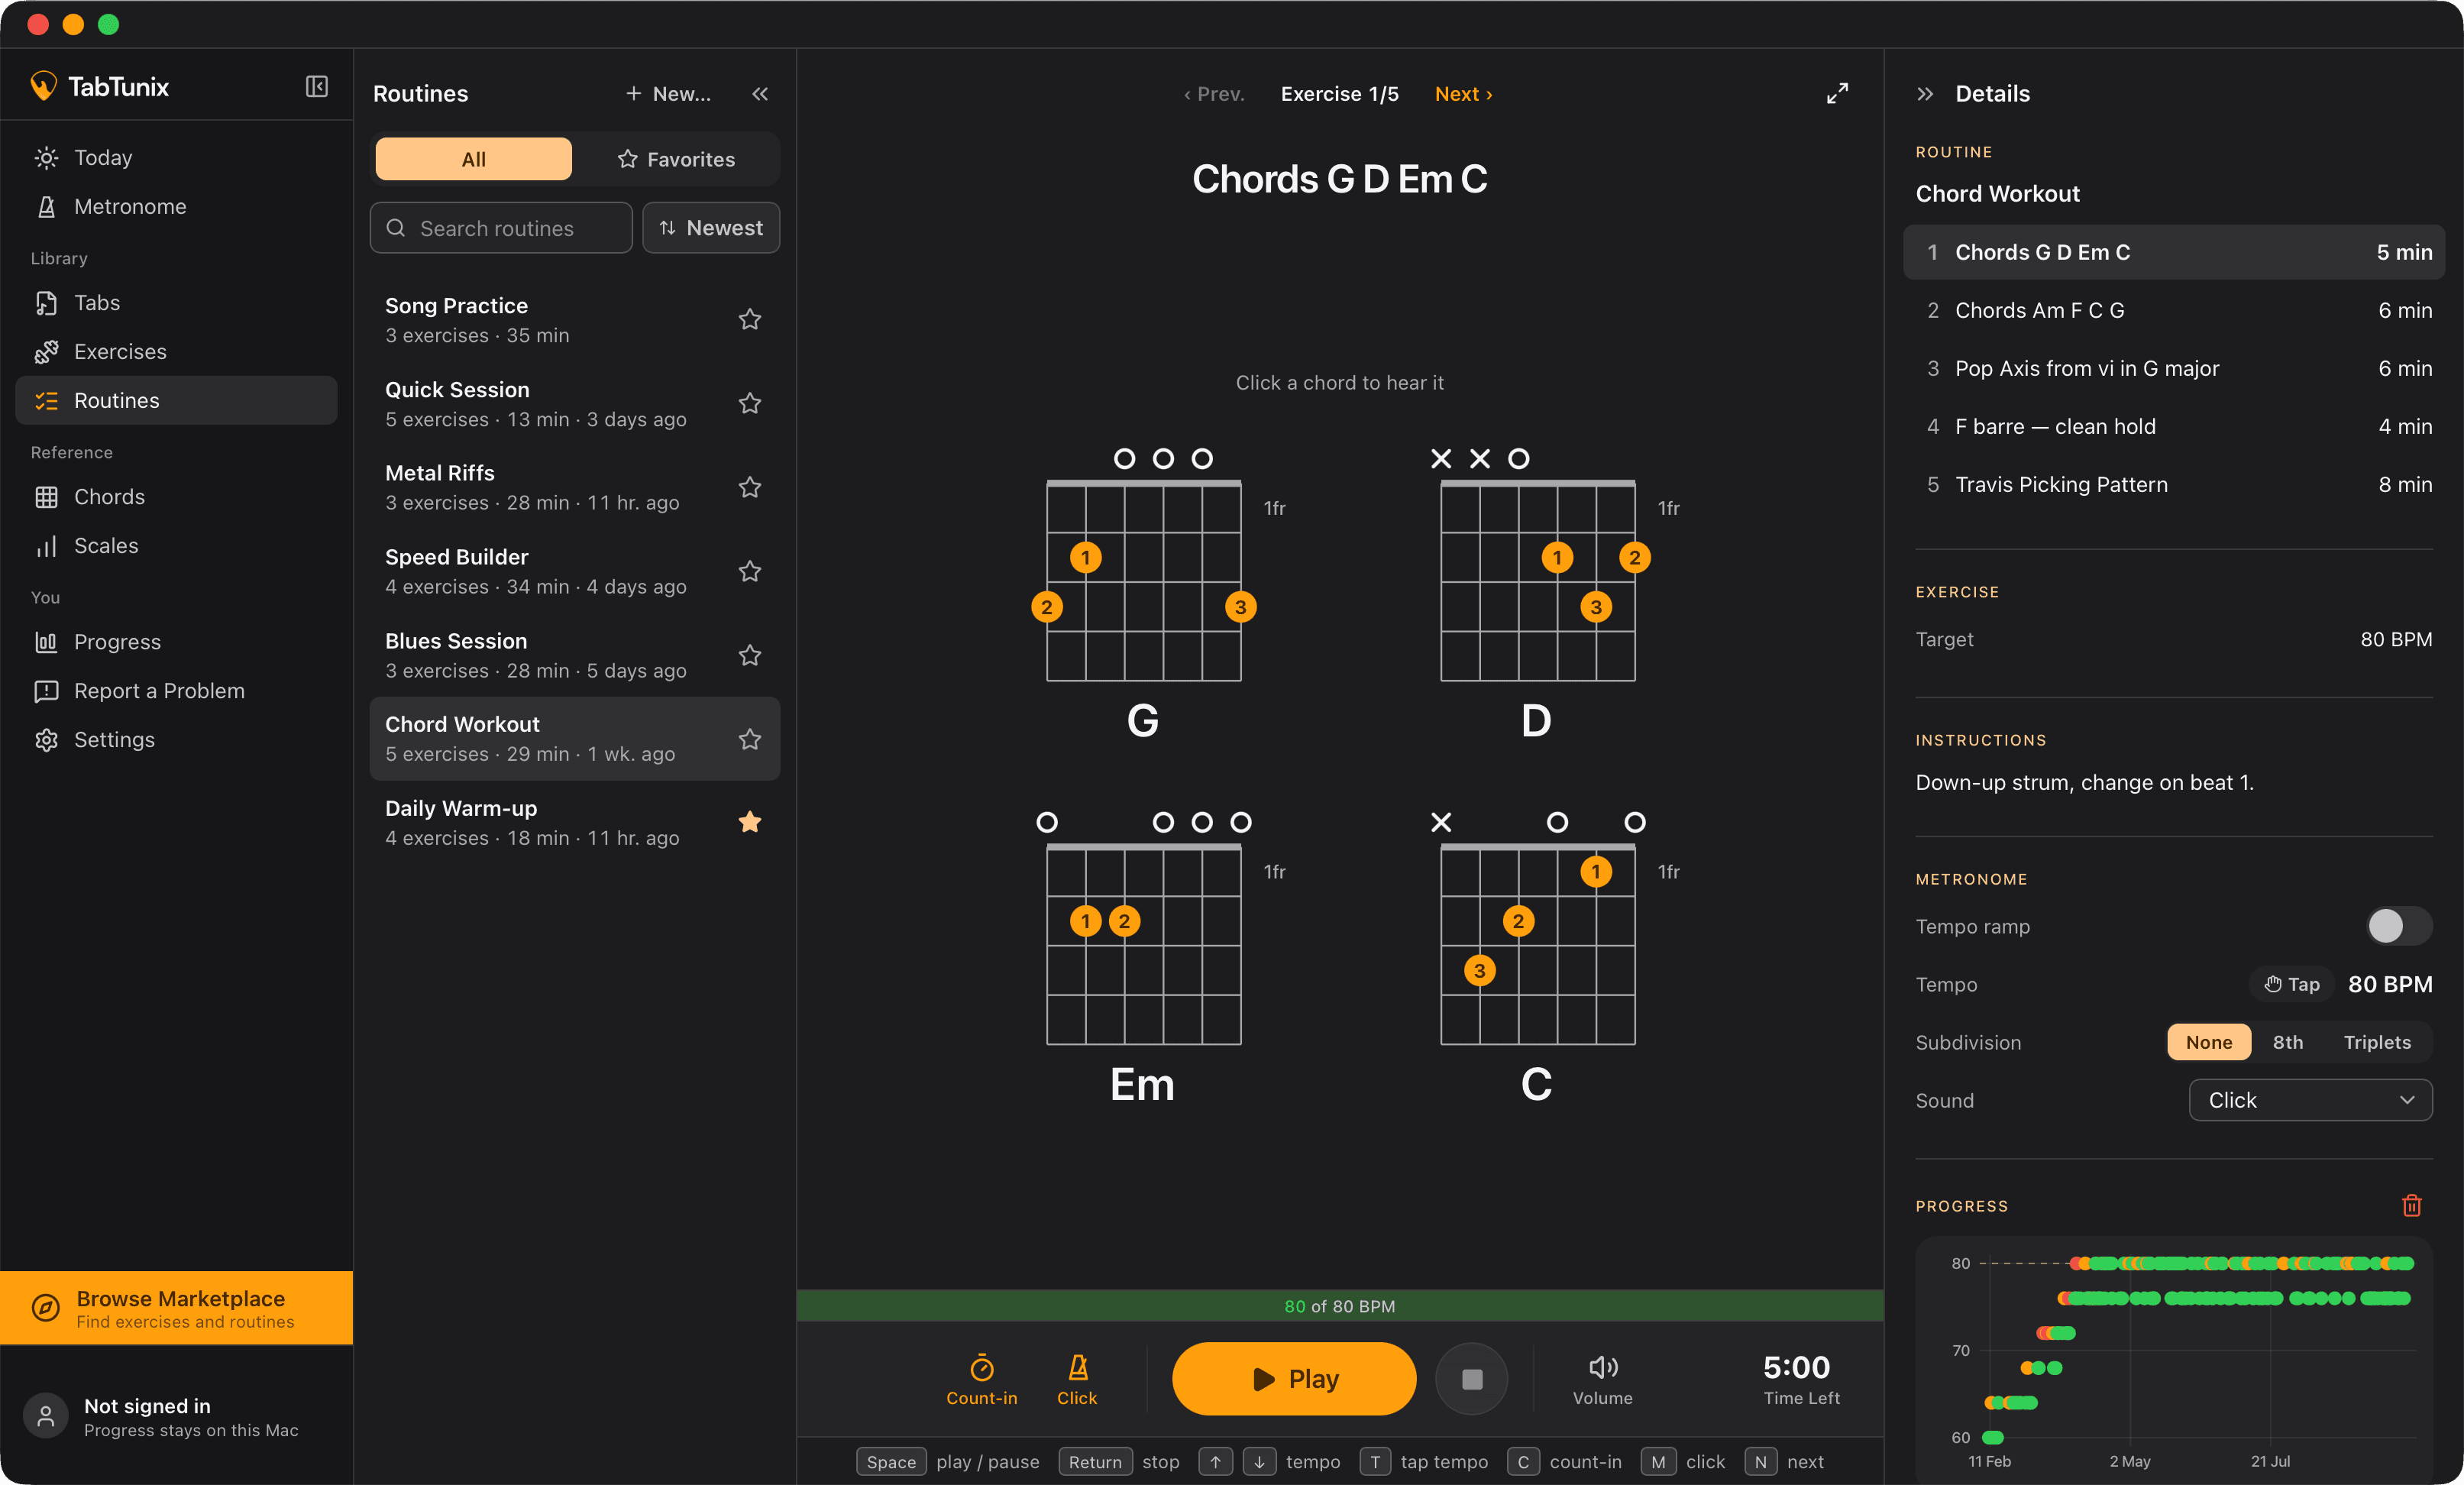Collapse the sidebar with the panel icon
2464x1485 pixels.
click(316, 87)
